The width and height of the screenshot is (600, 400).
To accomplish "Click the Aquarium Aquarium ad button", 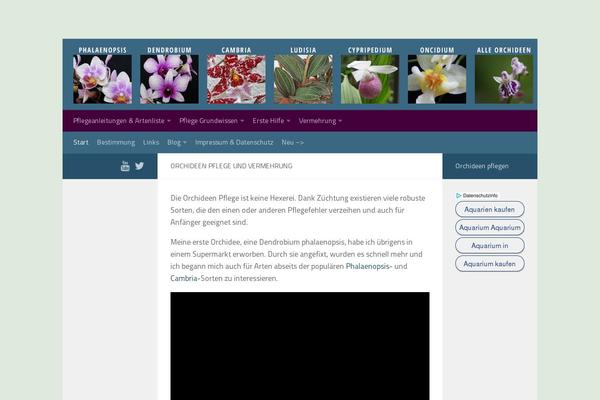I will 489,227.
